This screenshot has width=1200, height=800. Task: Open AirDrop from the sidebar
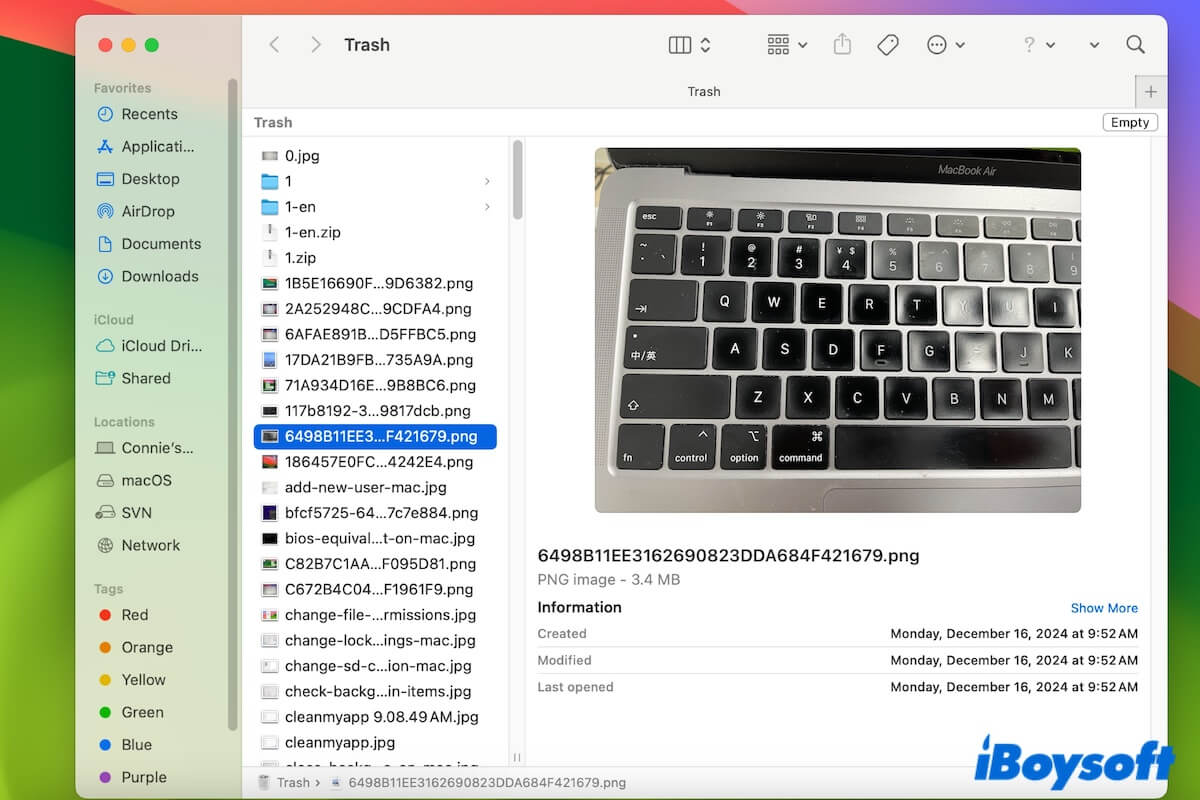pyautogui.click(x=147, y=211)
